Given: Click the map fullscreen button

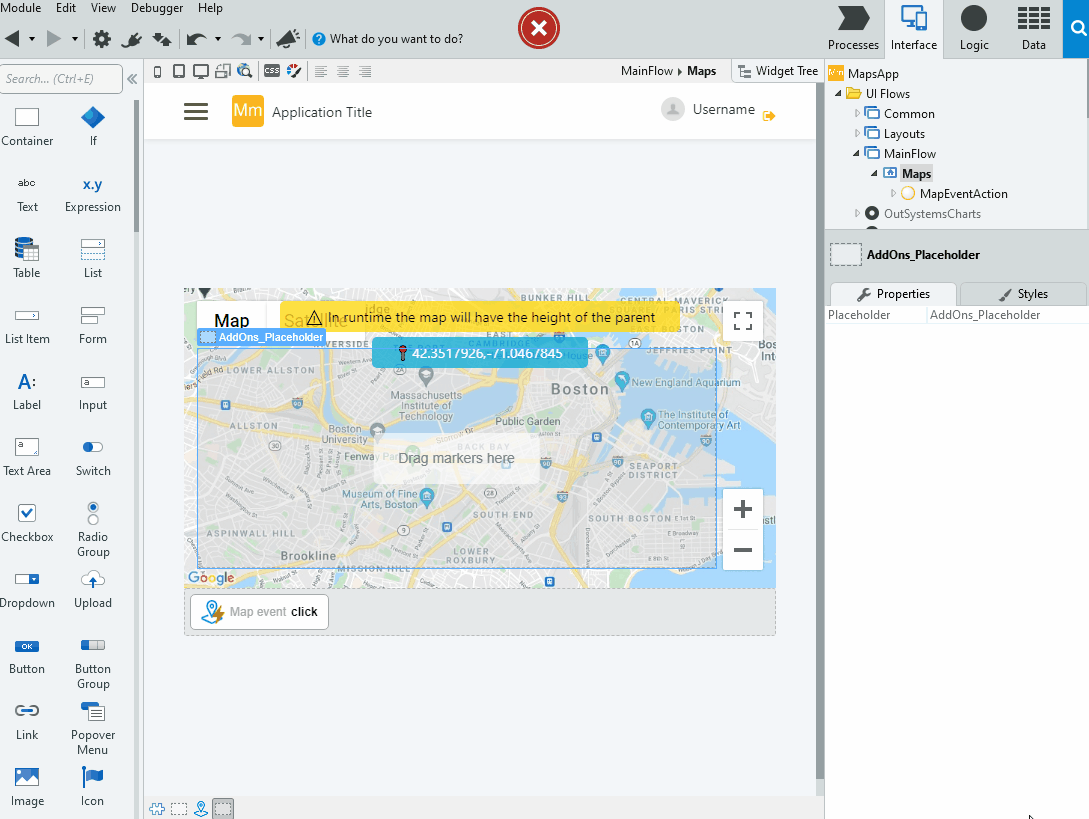Looking at the screenshot, I should [x=742, y=321].
